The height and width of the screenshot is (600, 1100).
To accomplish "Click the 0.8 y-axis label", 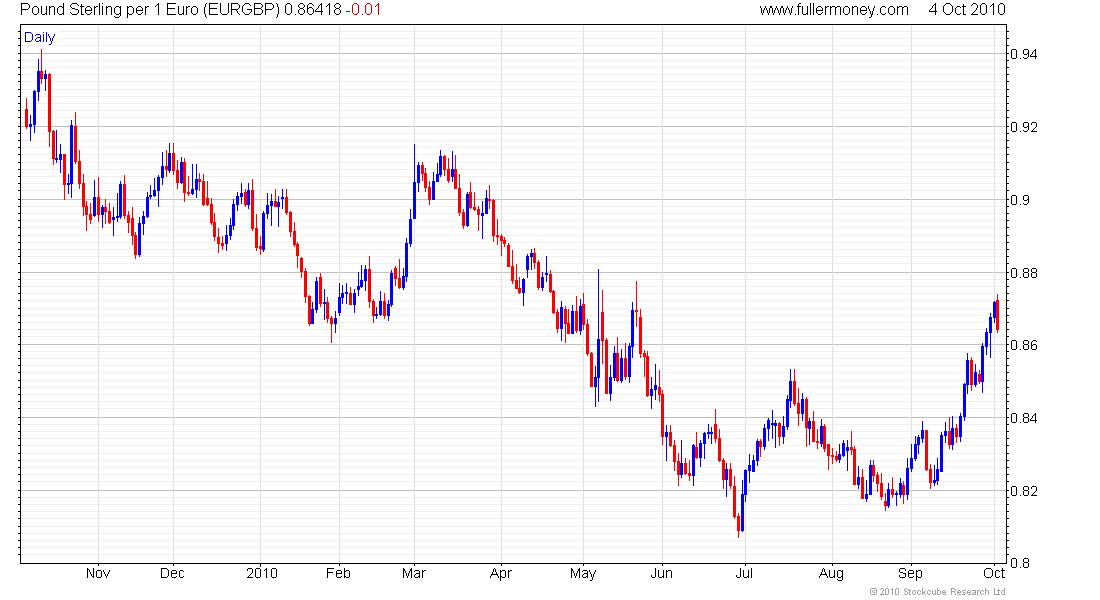I will click(1020, 563).
